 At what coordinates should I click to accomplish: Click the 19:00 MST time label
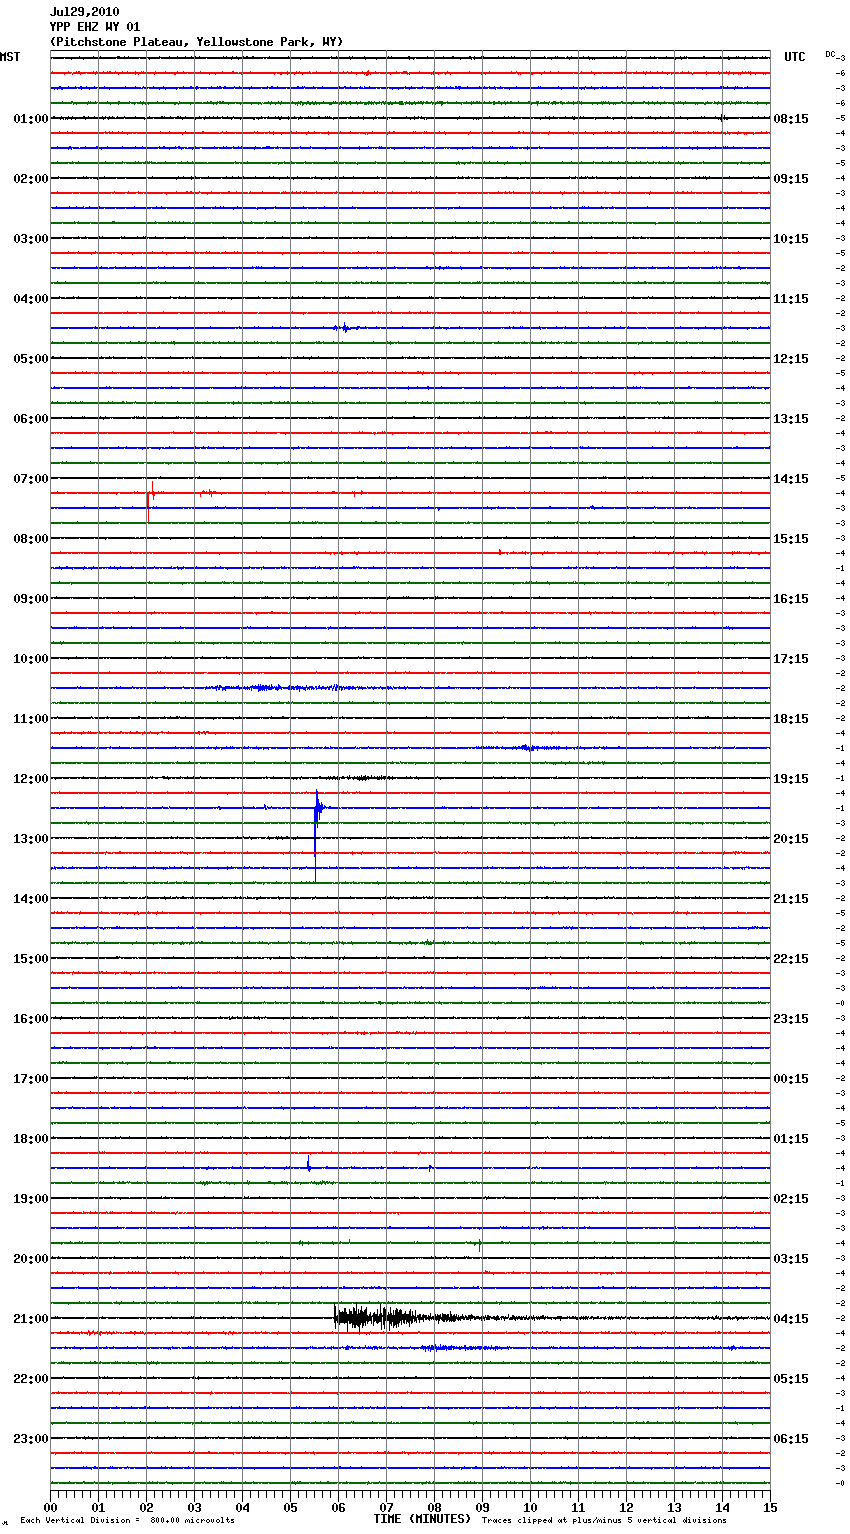31,1199
